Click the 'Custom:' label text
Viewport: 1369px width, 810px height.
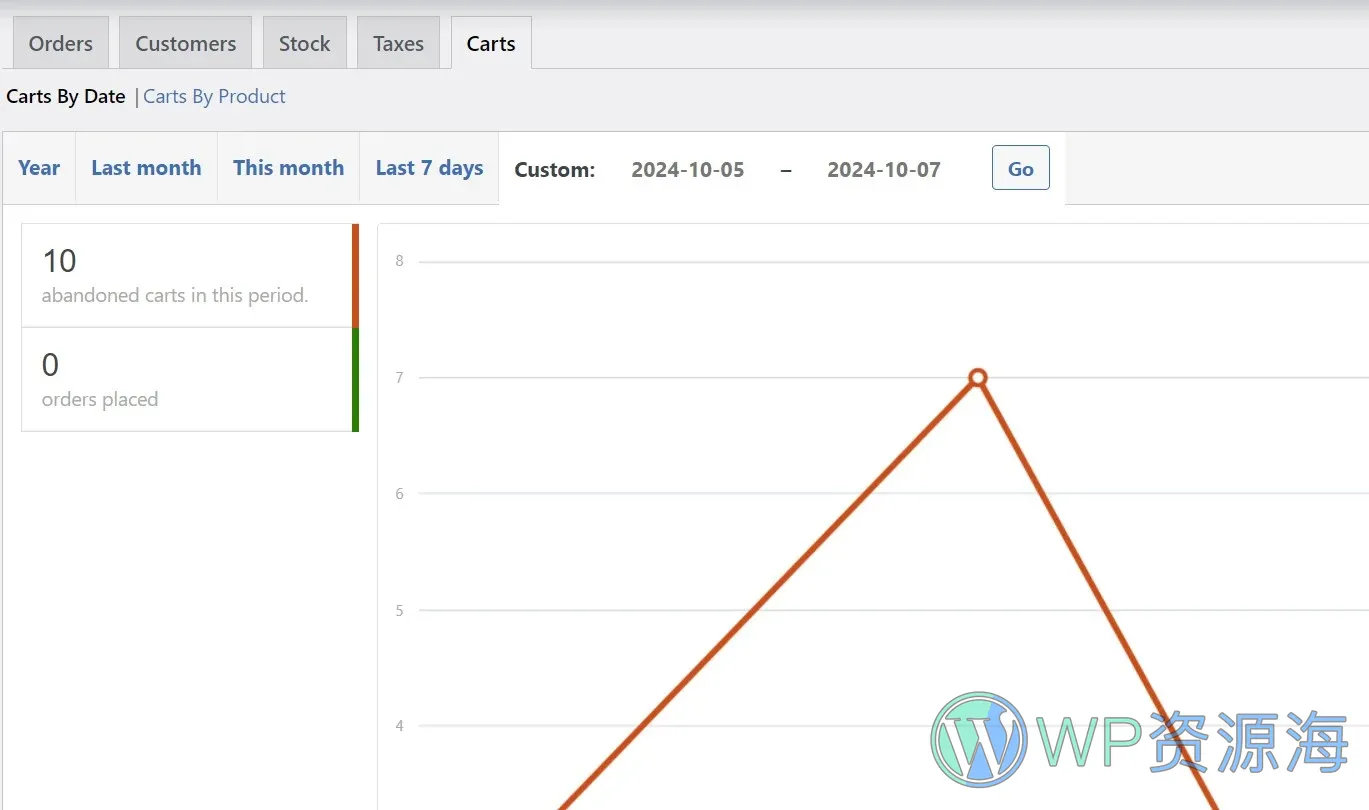[555, 170]
